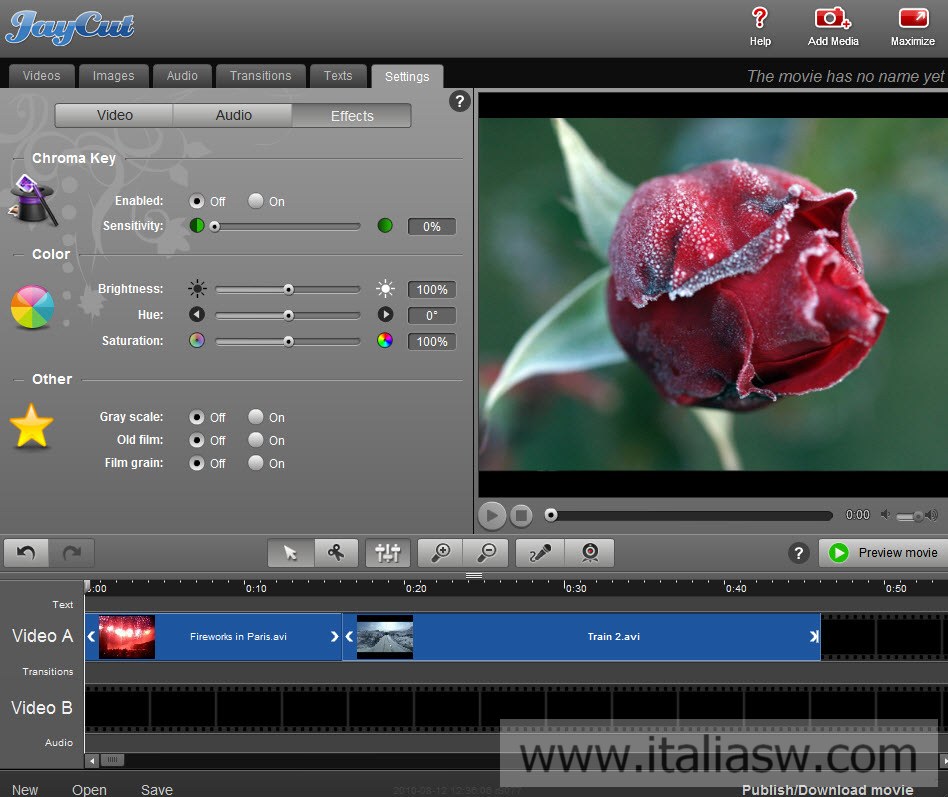Set Old film to On
The image size is (948, 797).
click(x=256, y=440)
